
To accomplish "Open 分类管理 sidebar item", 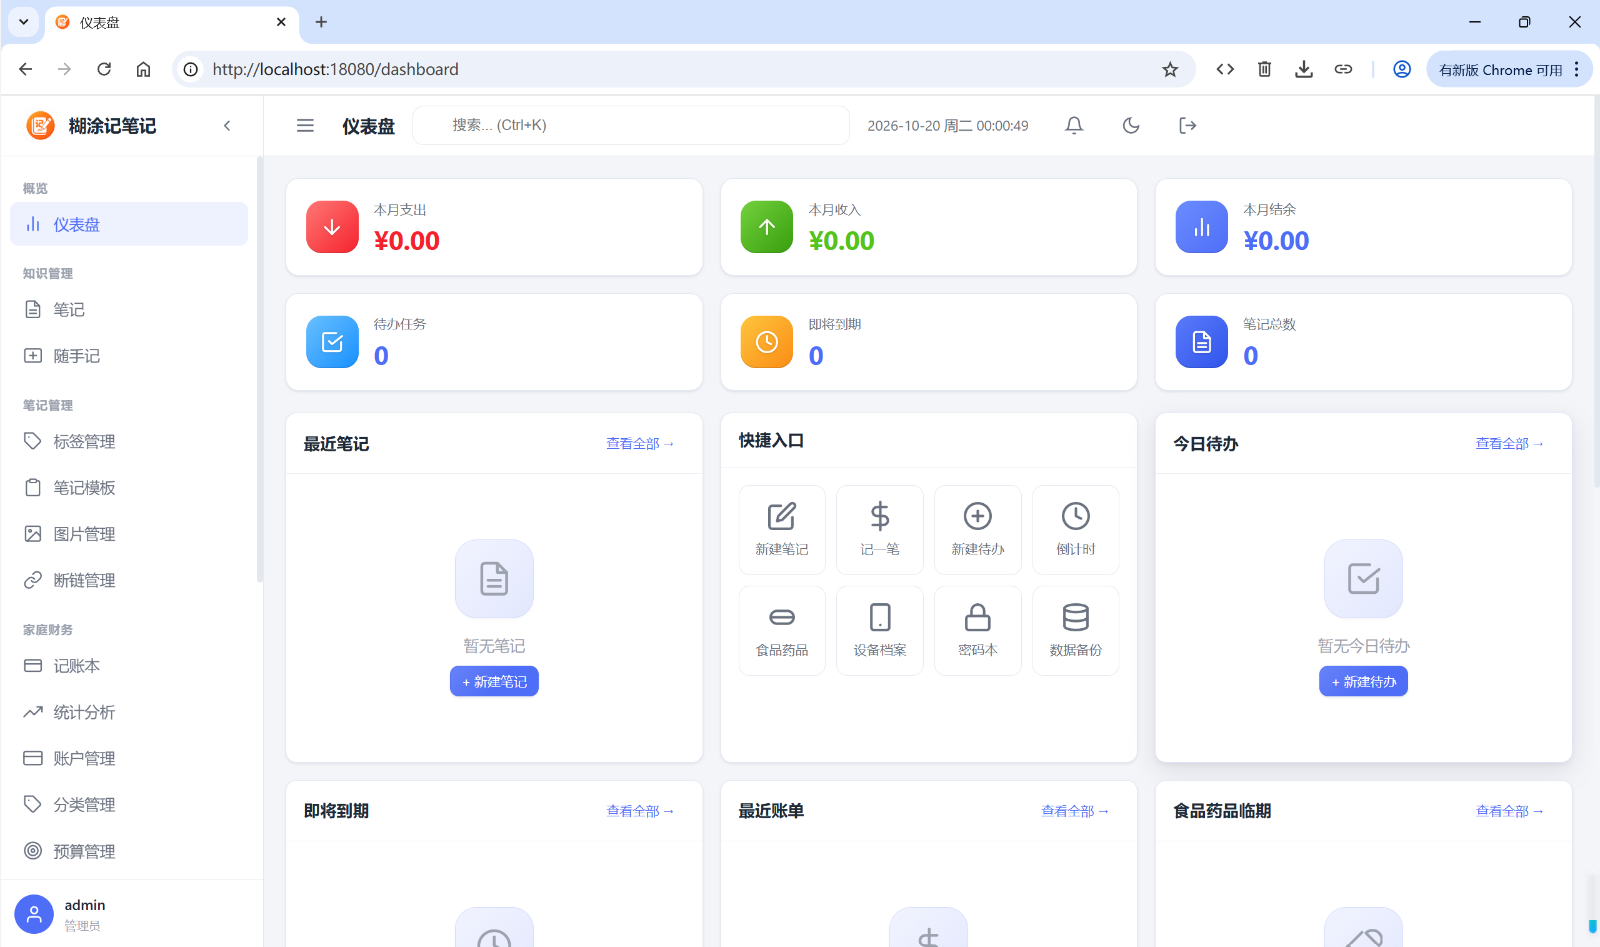I will [x=129, y=804].
